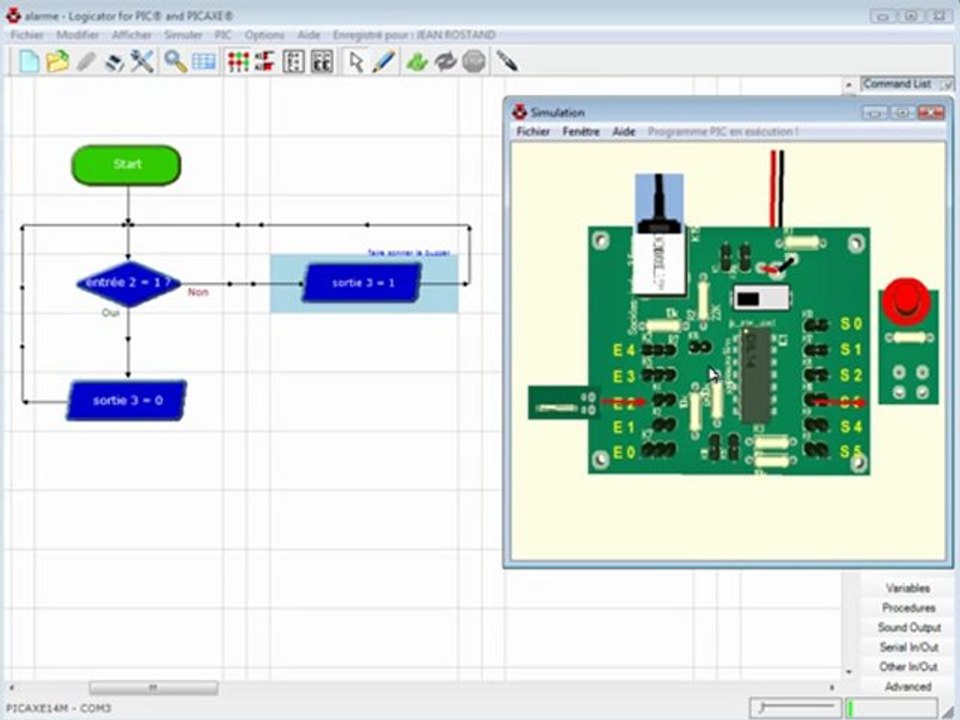The width and height of the screenshot is (960, 720).
Task: Click the greyed Save icon in toolbar
Action: [86, 61]
